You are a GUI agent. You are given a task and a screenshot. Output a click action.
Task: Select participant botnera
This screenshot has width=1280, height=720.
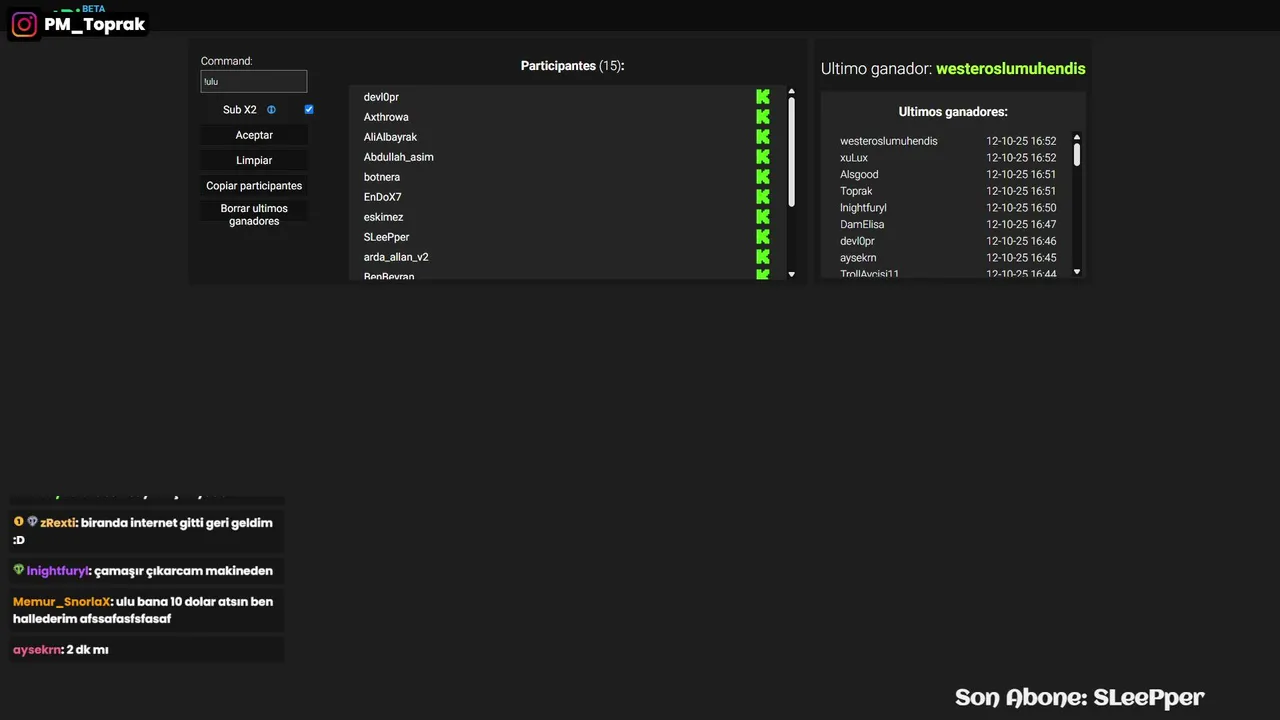381,177
